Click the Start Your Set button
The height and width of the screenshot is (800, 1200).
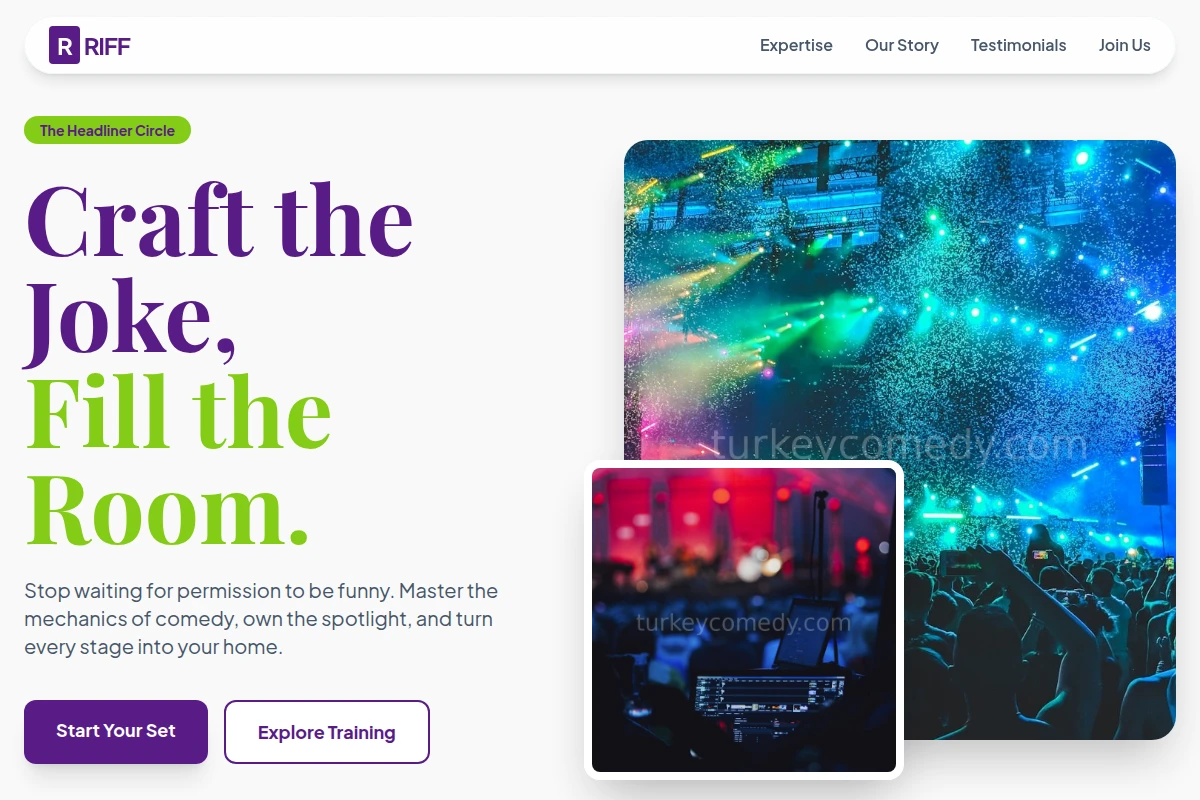tap(116, 731)
